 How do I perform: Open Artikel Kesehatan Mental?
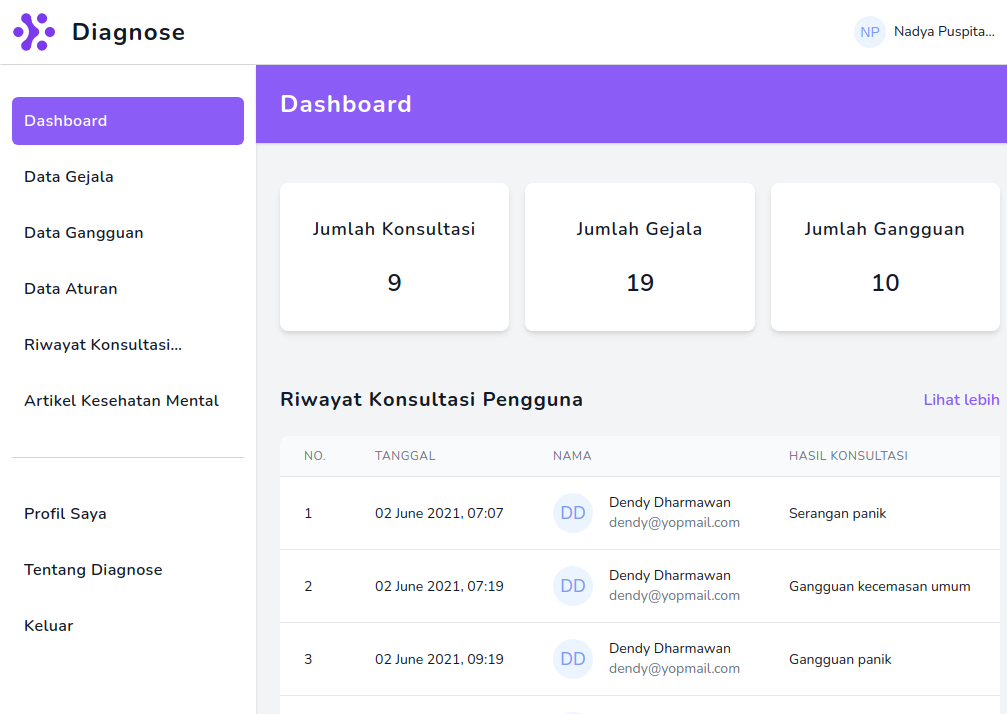[x=121, y=401]
